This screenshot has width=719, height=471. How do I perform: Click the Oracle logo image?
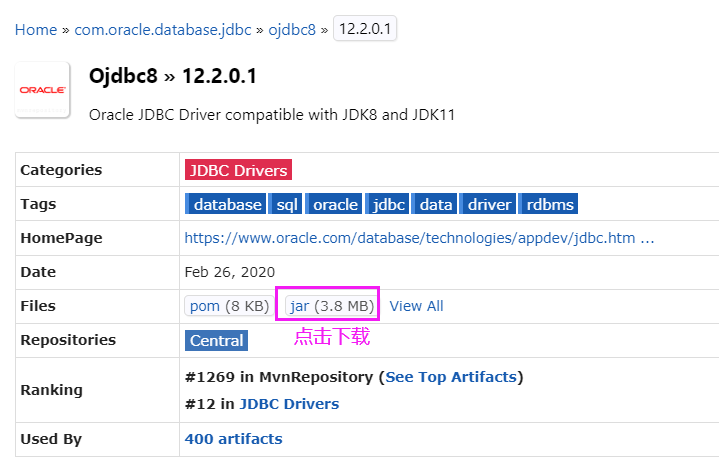tap(42, 90)
